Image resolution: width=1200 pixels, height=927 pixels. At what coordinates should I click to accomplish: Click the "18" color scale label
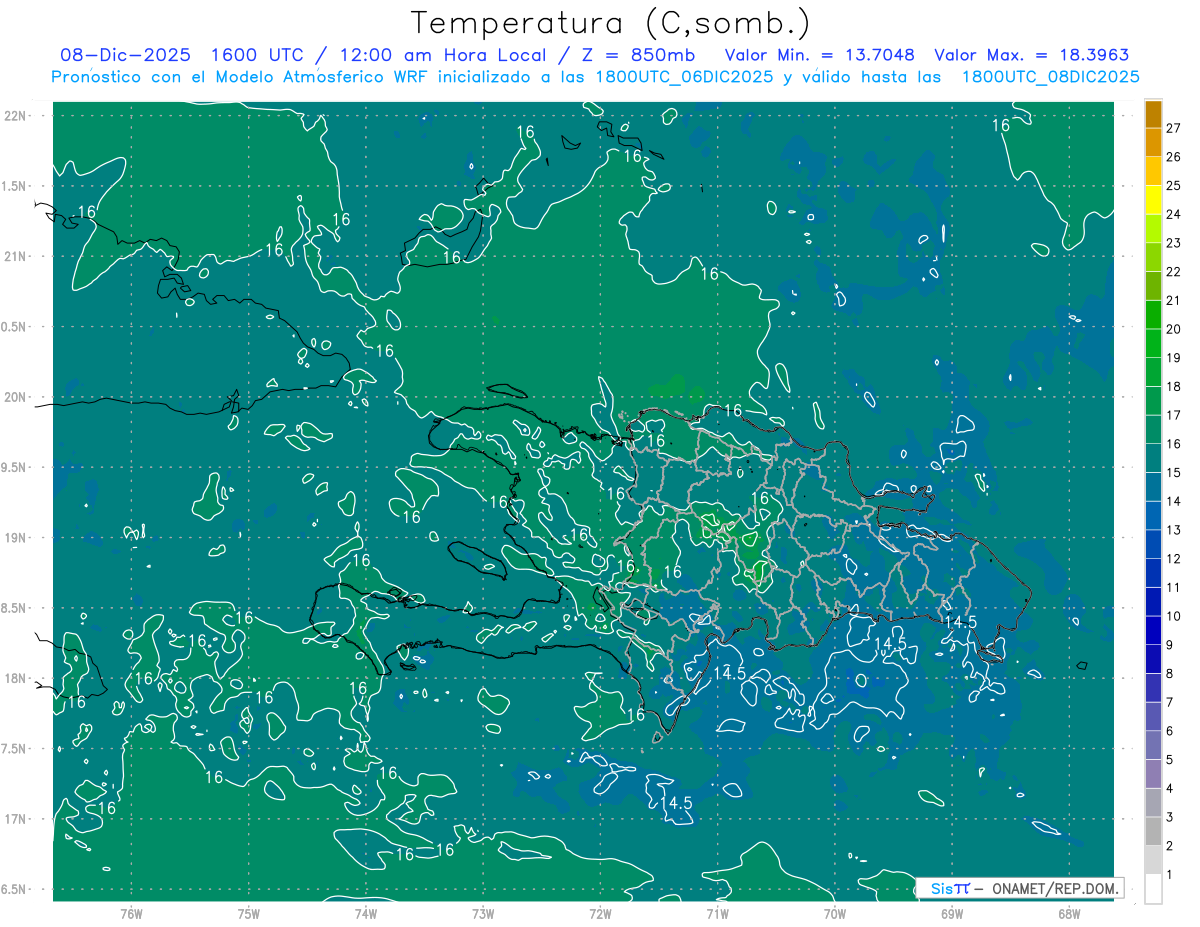1173,387
